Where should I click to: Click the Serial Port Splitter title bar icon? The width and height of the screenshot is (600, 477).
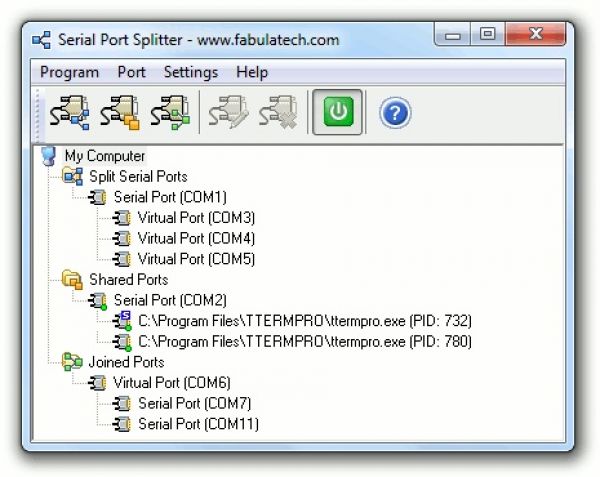click(41, 40)
